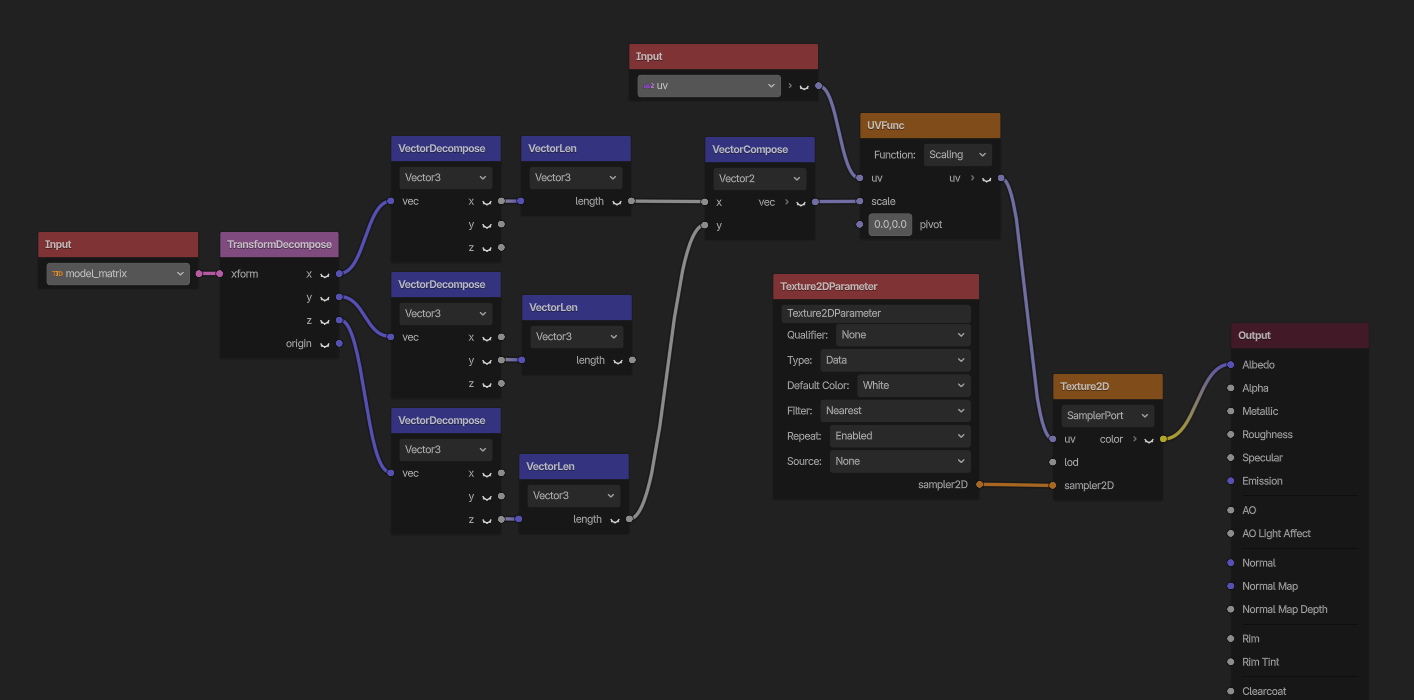Toggle preview eye on UVFunc uv output
The height and width of the screenshot is (700, 1414).
pyautogui.click(x=986, y=179)
